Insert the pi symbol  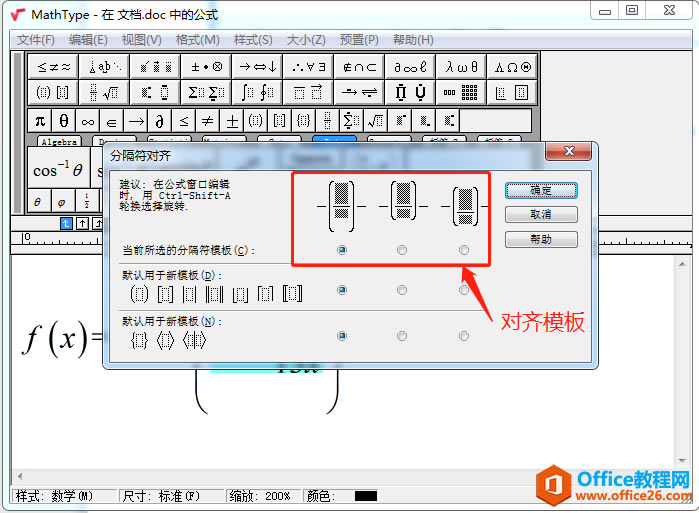point(40,121)
